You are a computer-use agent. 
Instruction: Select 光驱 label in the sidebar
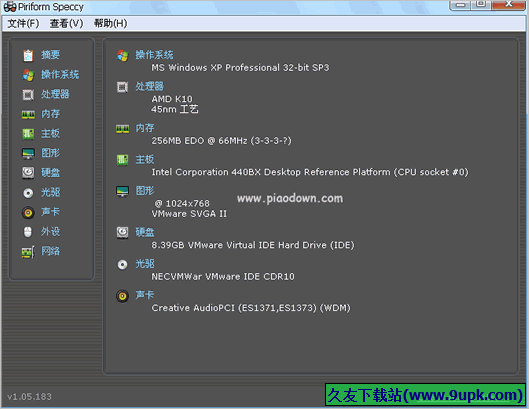[x=51, y=192]
